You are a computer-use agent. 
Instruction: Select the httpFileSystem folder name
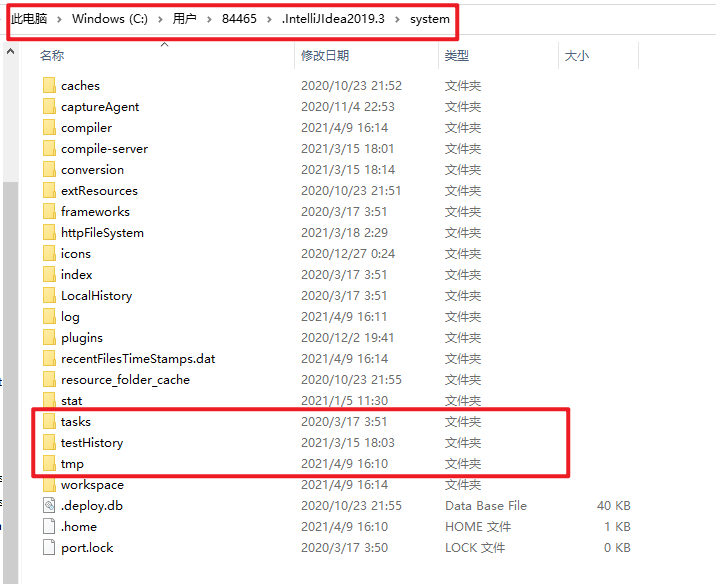(x=102, y=233)
